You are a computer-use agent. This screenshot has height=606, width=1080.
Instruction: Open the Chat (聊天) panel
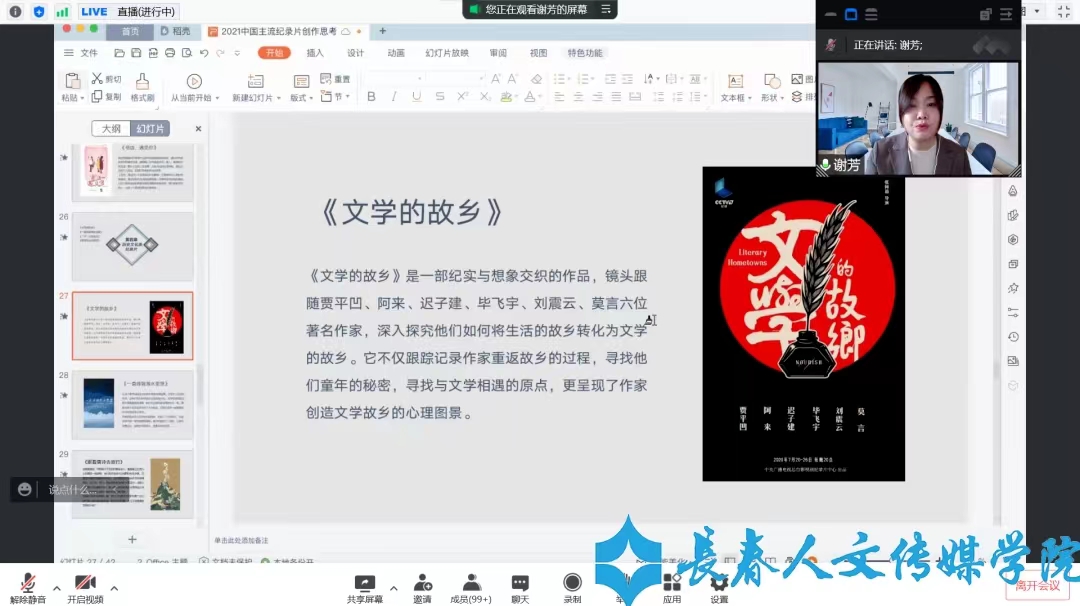[520, 589]
